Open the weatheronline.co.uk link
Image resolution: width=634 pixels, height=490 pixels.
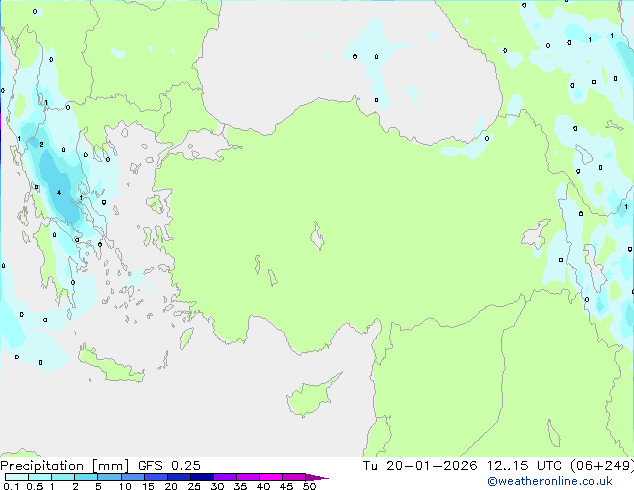(x=550, y=481)
